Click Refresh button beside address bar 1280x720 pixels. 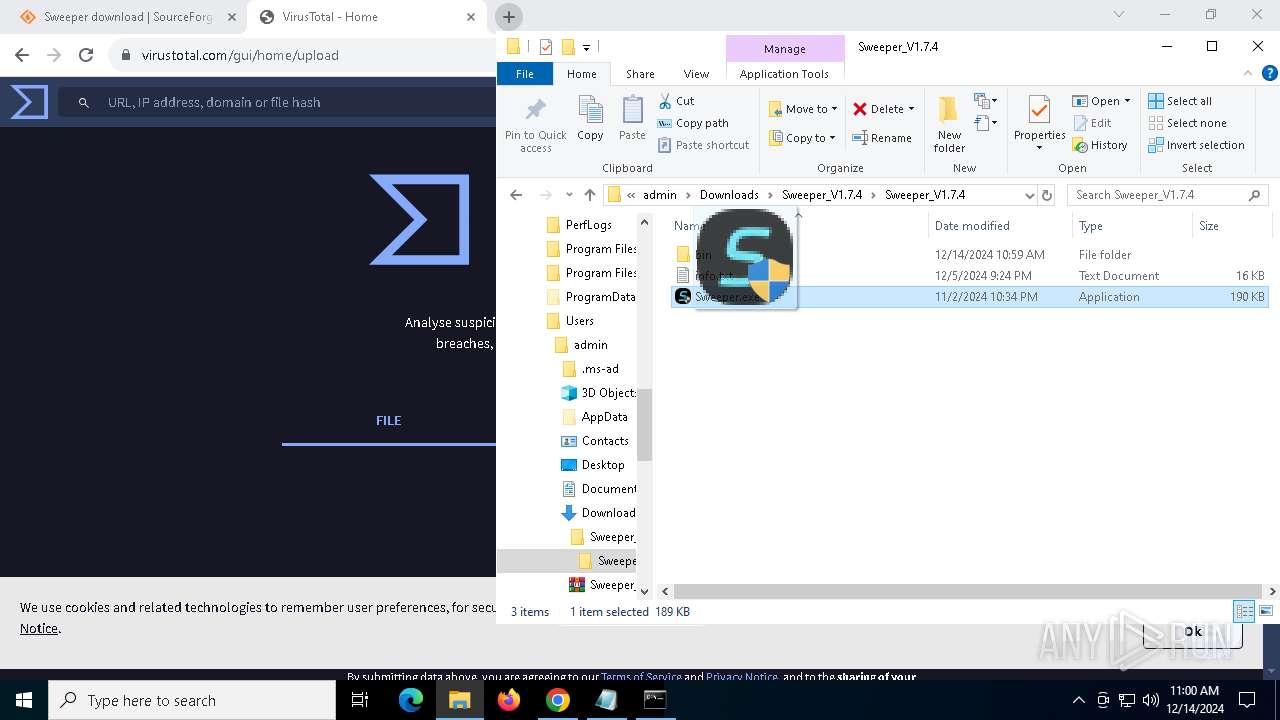(x=1047, y=195)
